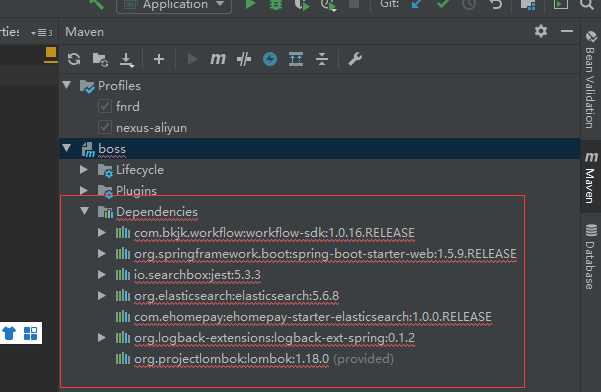Collapse the boss project node
601x392 pixels.
coord(67,148)
